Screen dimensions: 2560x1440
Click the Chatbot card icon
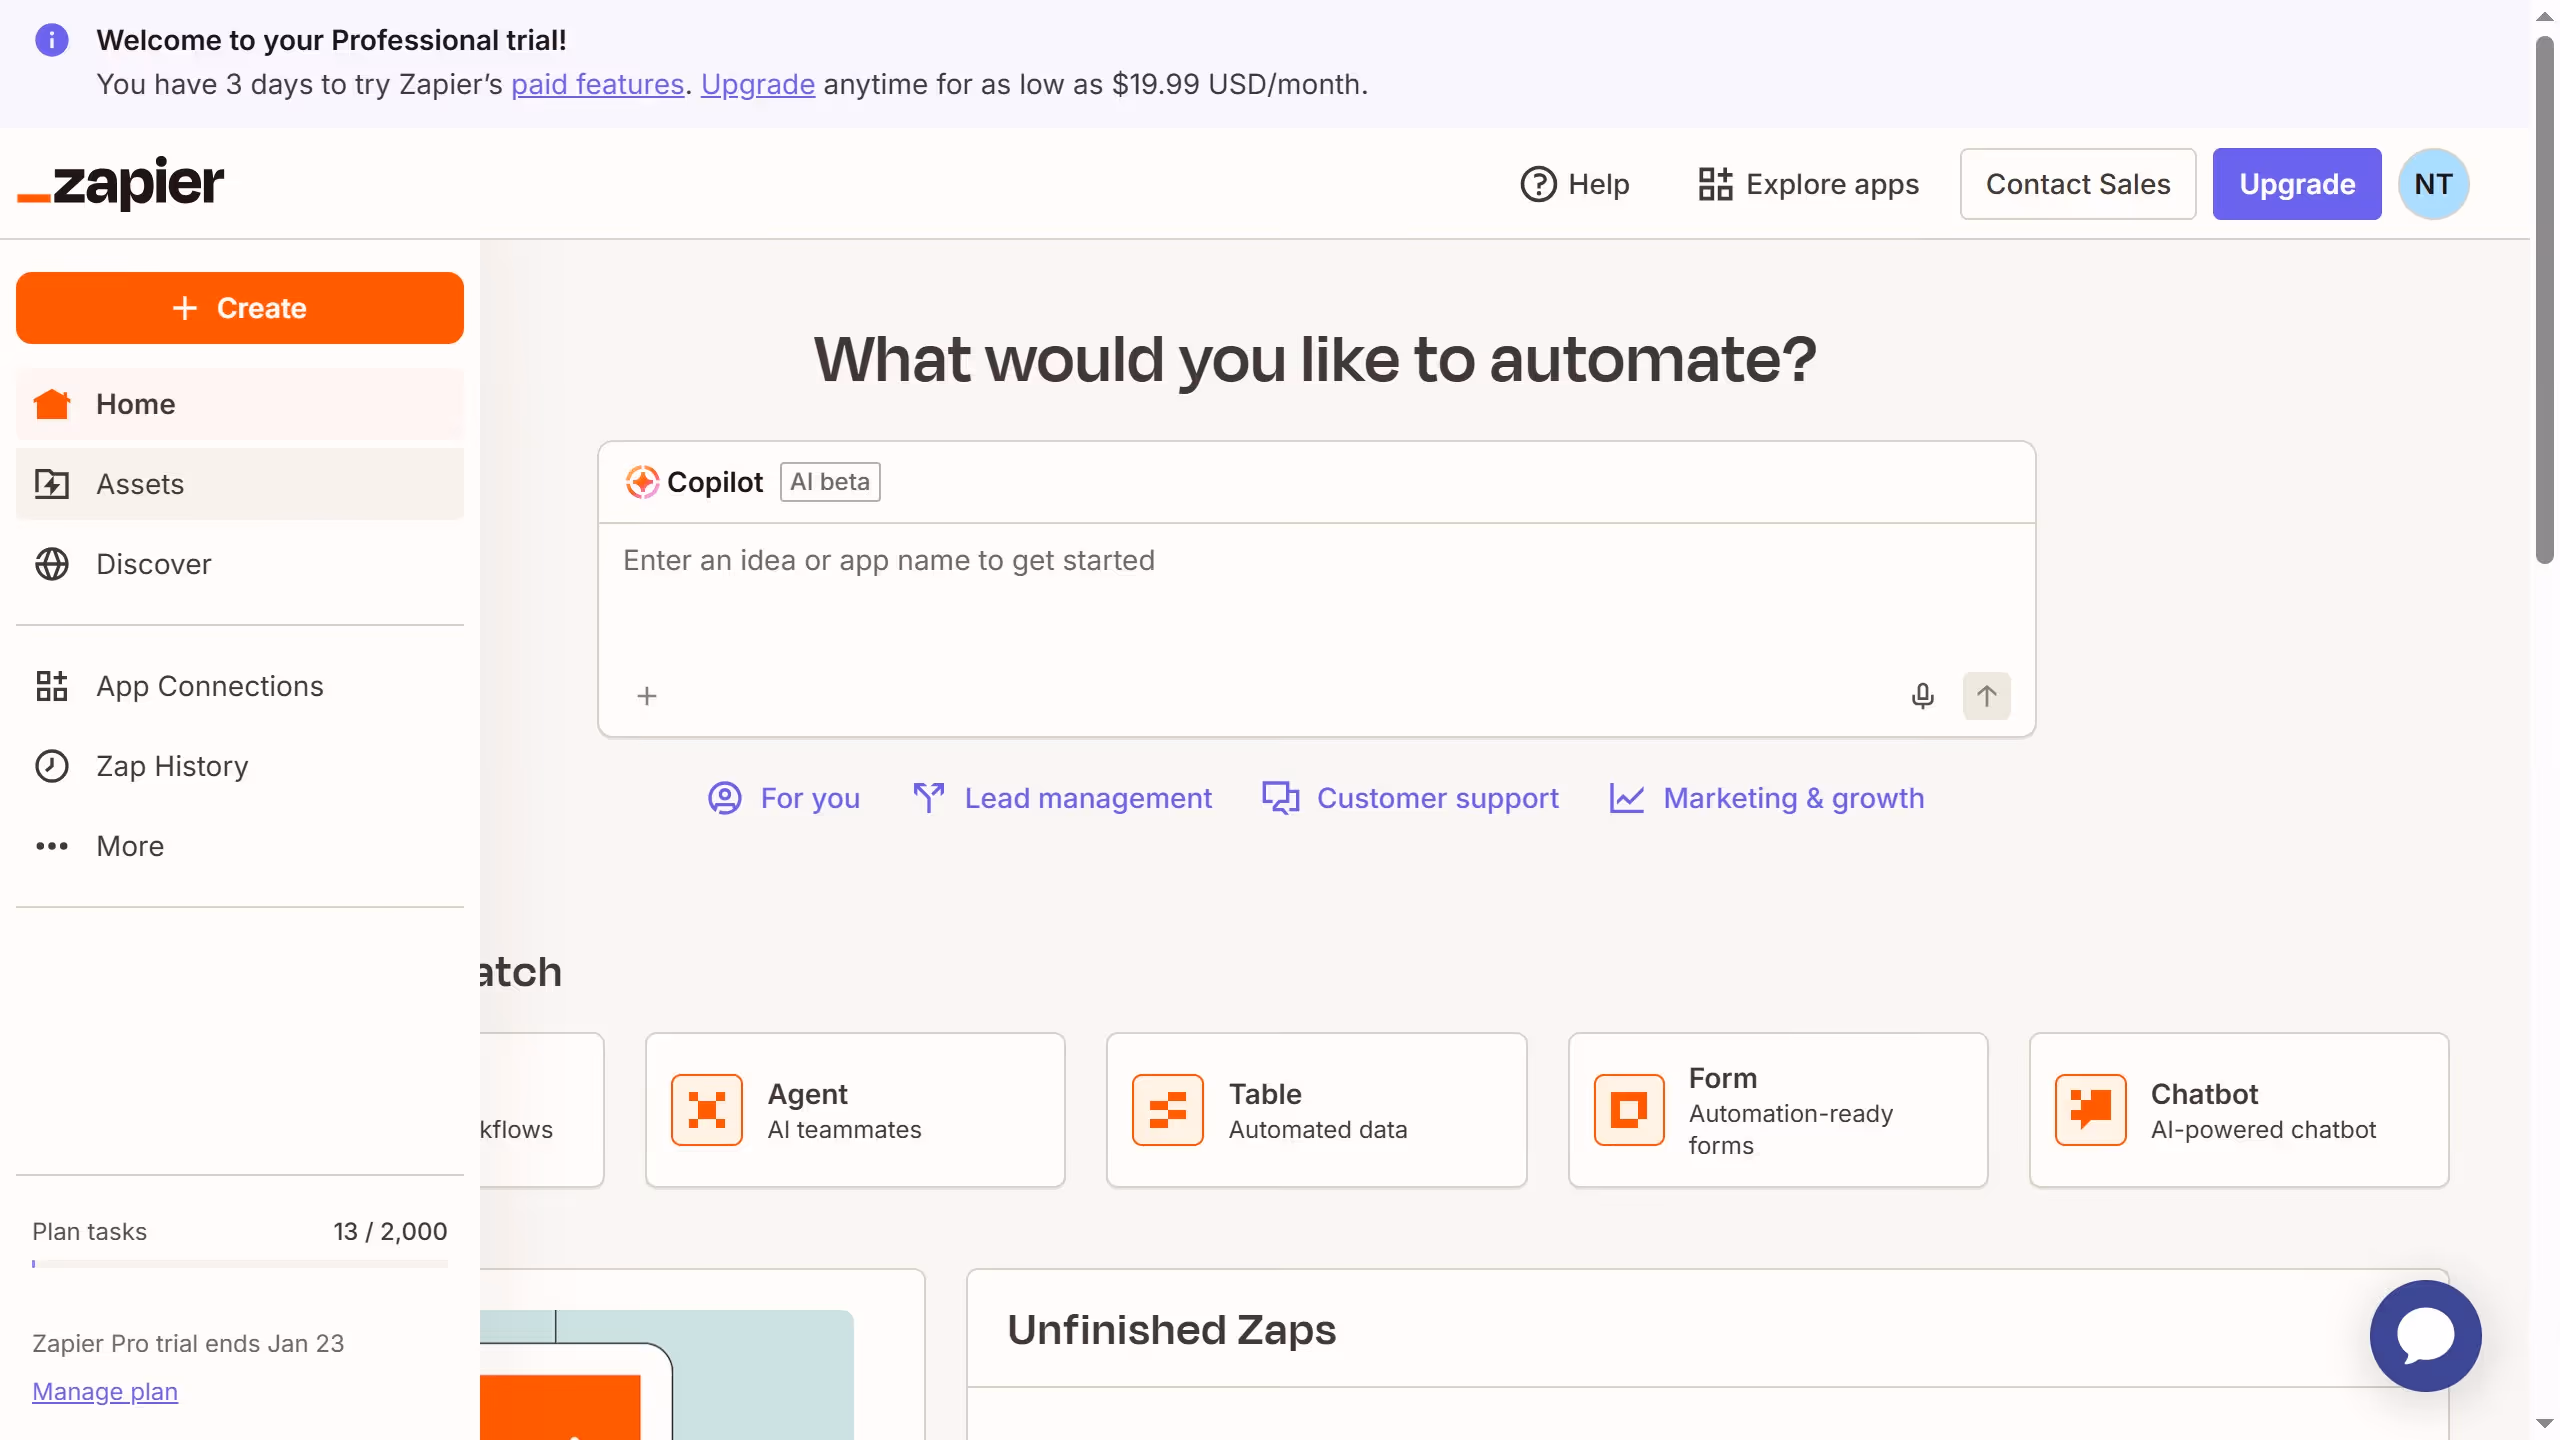pos(2090,1109)
